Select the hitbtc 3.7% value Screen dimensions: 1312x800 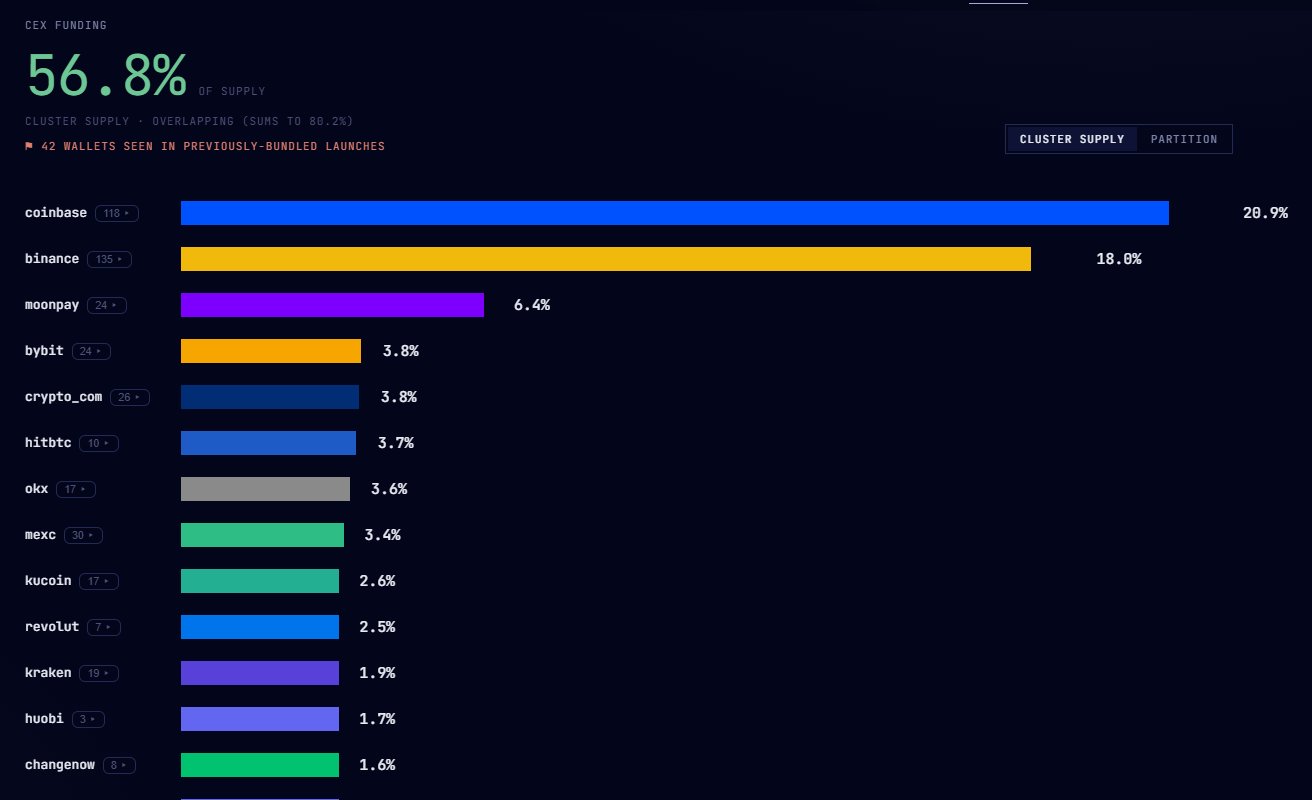coord(396,443)
